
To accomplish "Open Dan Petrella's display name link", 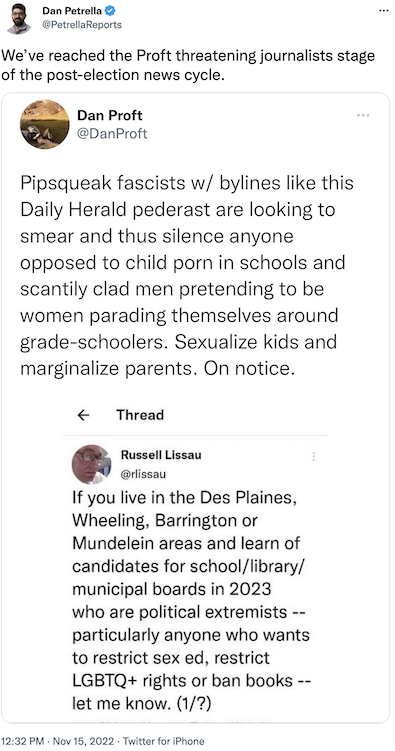I will tap(72, 11).
